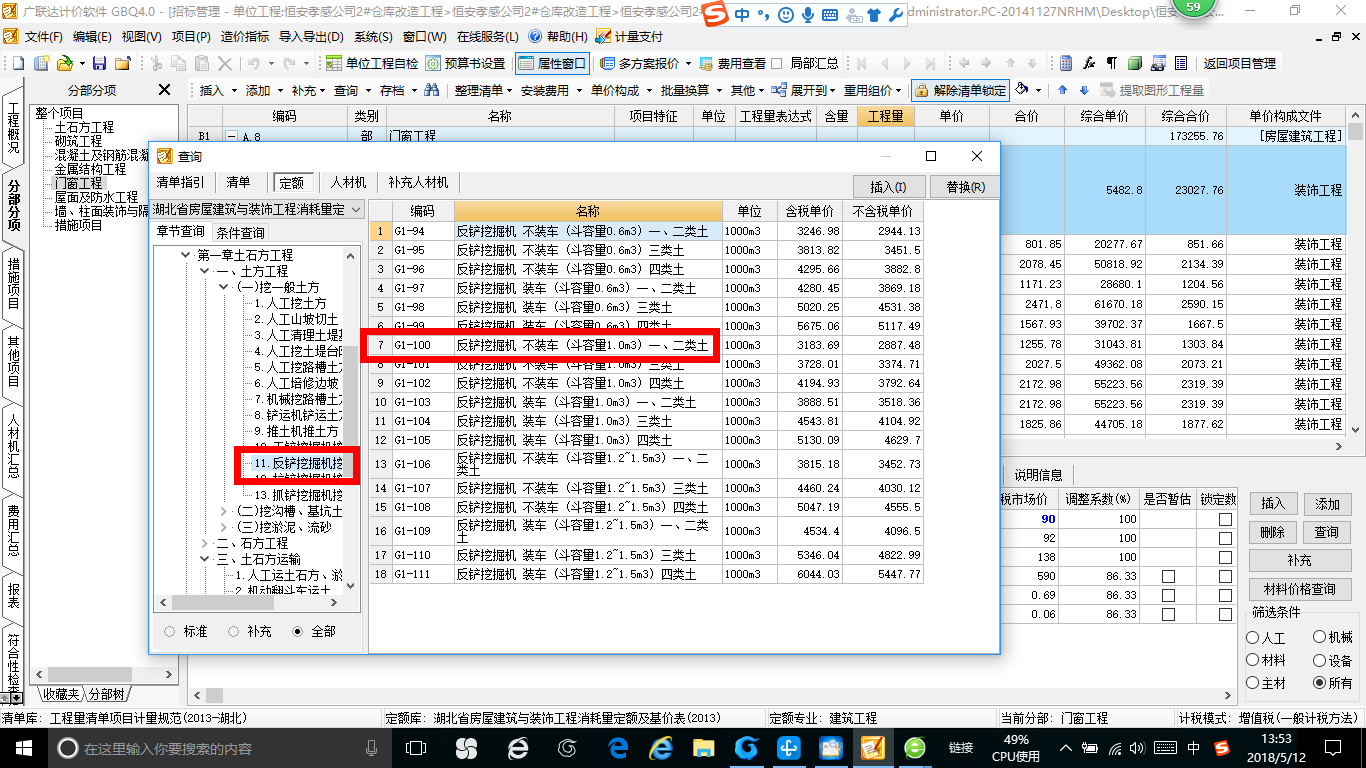This screenshot has width=1366, height=768.
Task: Click the Sogou input S icon in tray
Action: coord(1221,747)
